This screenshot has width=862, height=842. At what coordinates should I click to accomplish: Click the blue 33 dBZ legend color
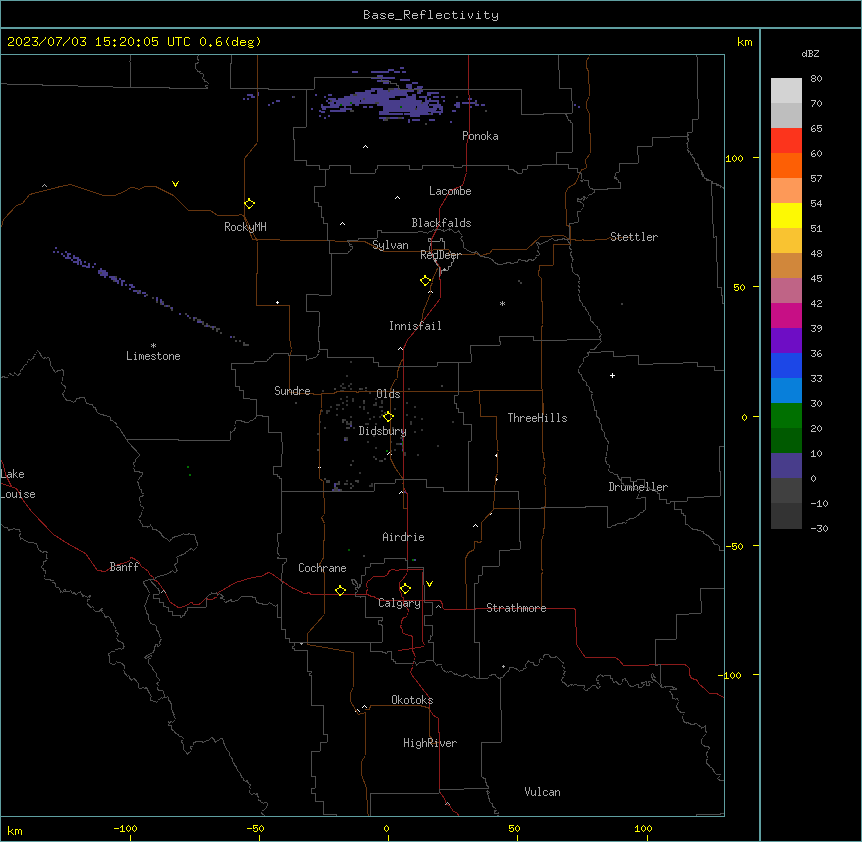pos(786,365)
